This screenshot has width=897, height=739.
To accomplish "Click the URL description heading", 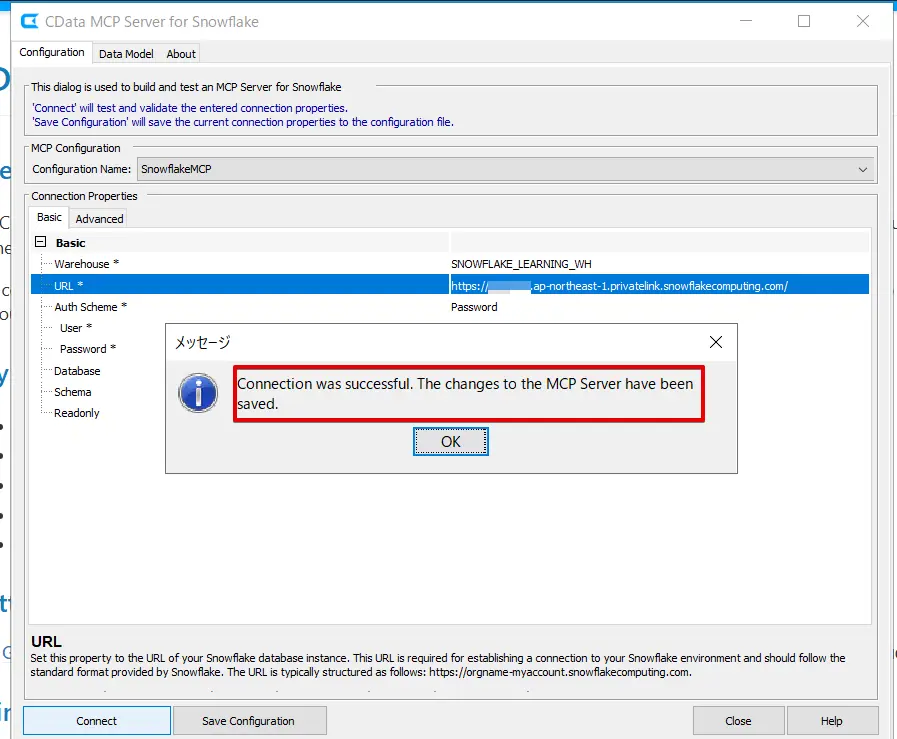I will (46, 641).
